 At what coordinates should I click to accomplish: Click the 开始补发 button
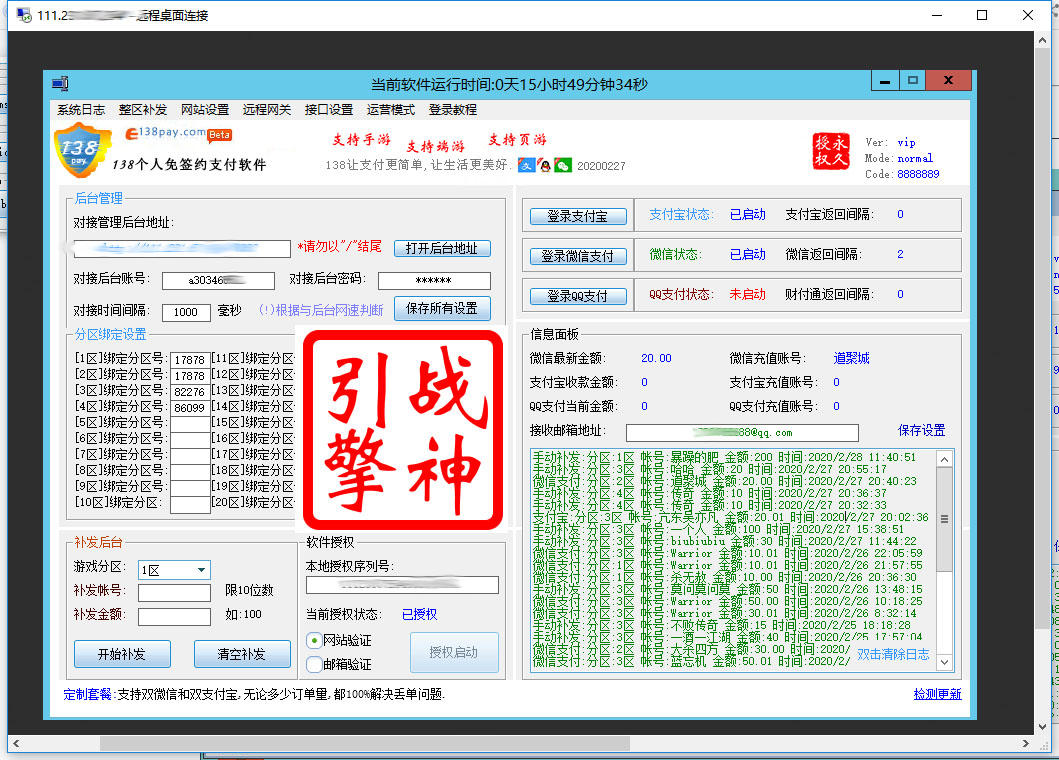coord(122,654)
